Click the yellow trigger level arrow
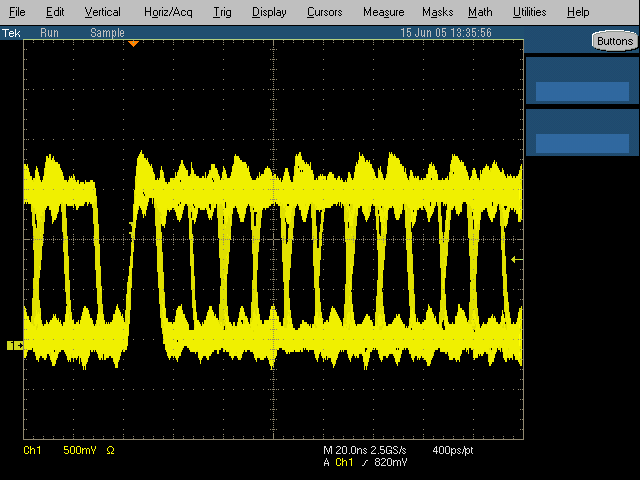640x480 pixels. [x=517, y=259]
